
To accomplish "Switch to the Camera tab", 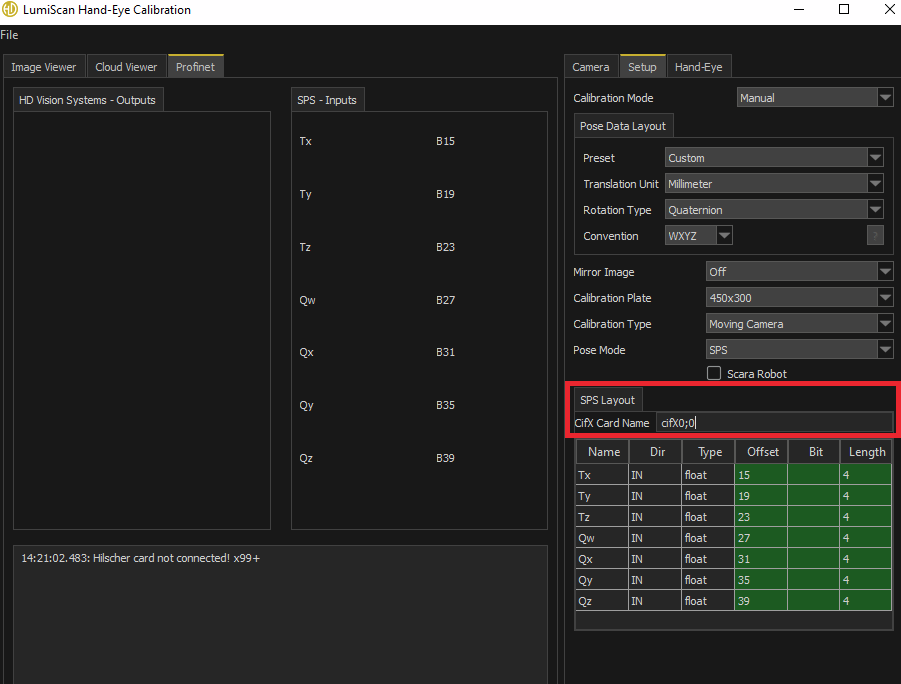I will (591, 67).
